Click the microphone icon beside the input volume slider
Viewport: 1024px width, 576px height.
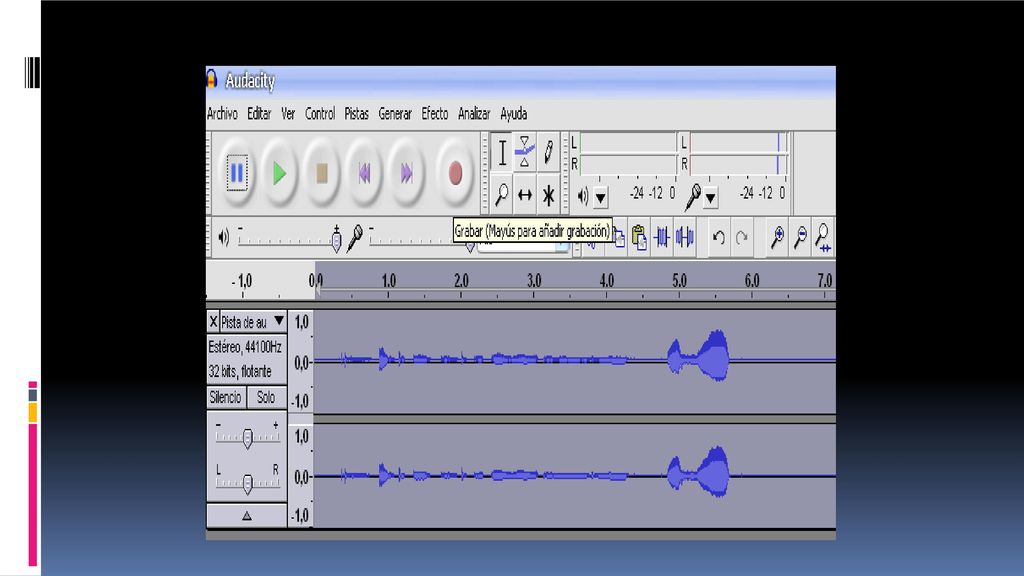355,238
